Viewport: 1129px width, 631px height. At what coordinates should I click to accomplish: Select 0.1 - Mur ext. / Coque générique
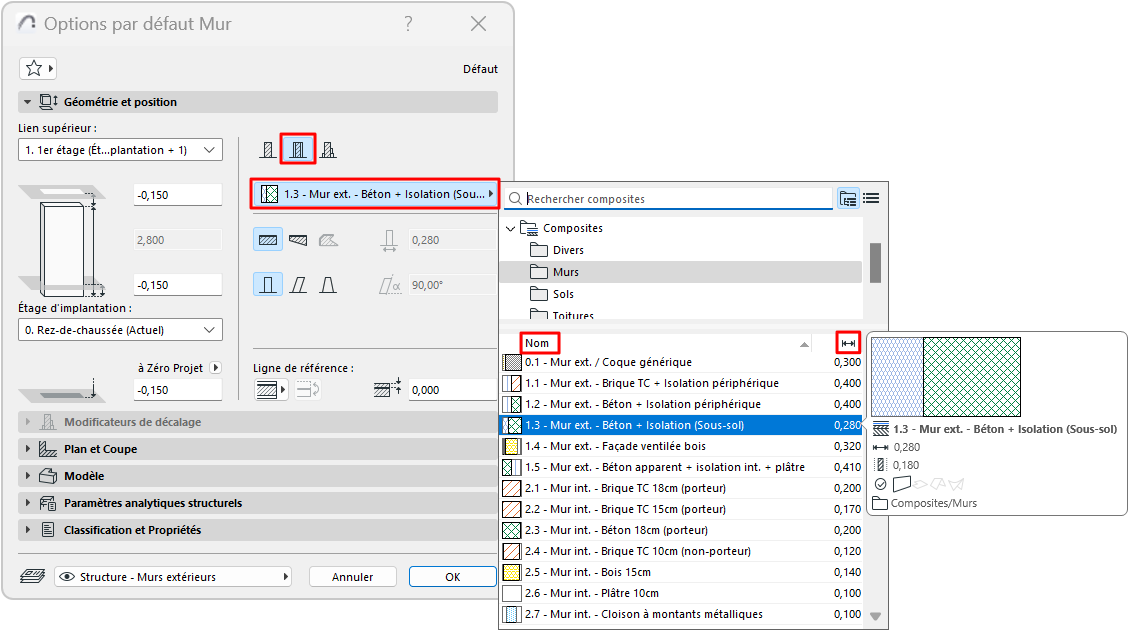pos(681,362)
